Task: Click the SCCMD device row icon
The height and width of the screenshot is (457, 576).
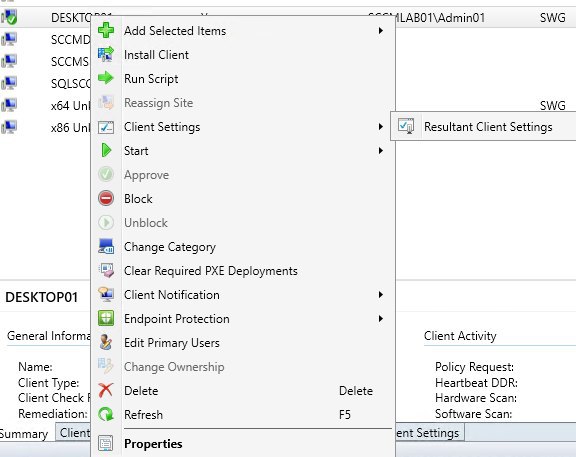Action: pyautogui.click(x=9, y=39)
